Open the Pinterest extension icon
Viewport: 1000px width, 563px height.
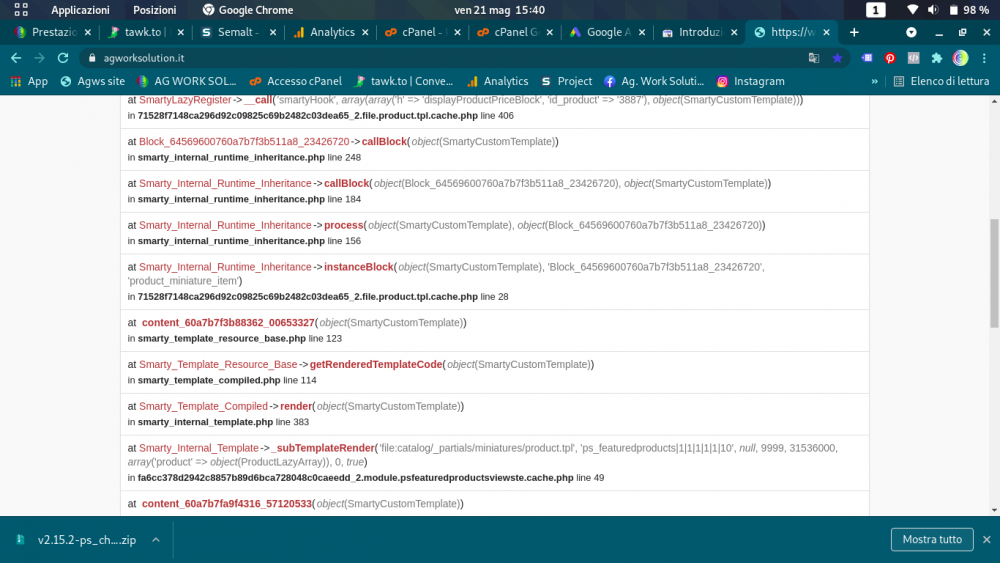pos(890,58)
